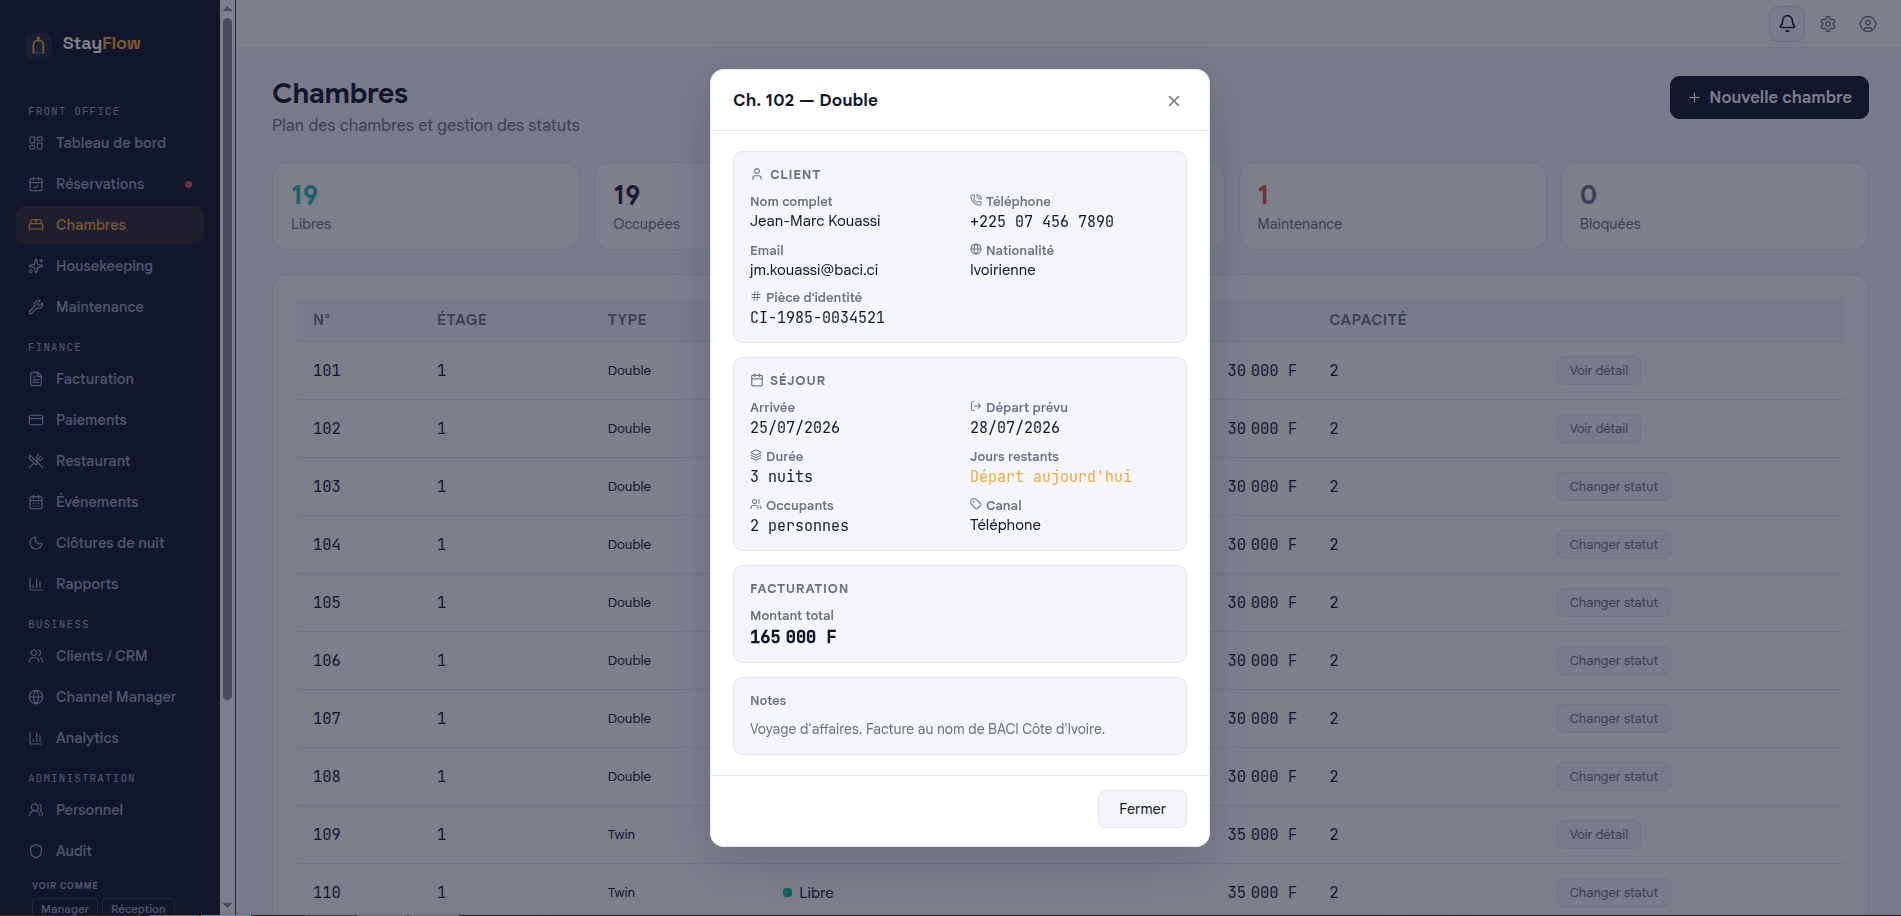Screen dimensions: 1901x916
Task: Click Changer statut for room 107
Action: pos(1613,719)
